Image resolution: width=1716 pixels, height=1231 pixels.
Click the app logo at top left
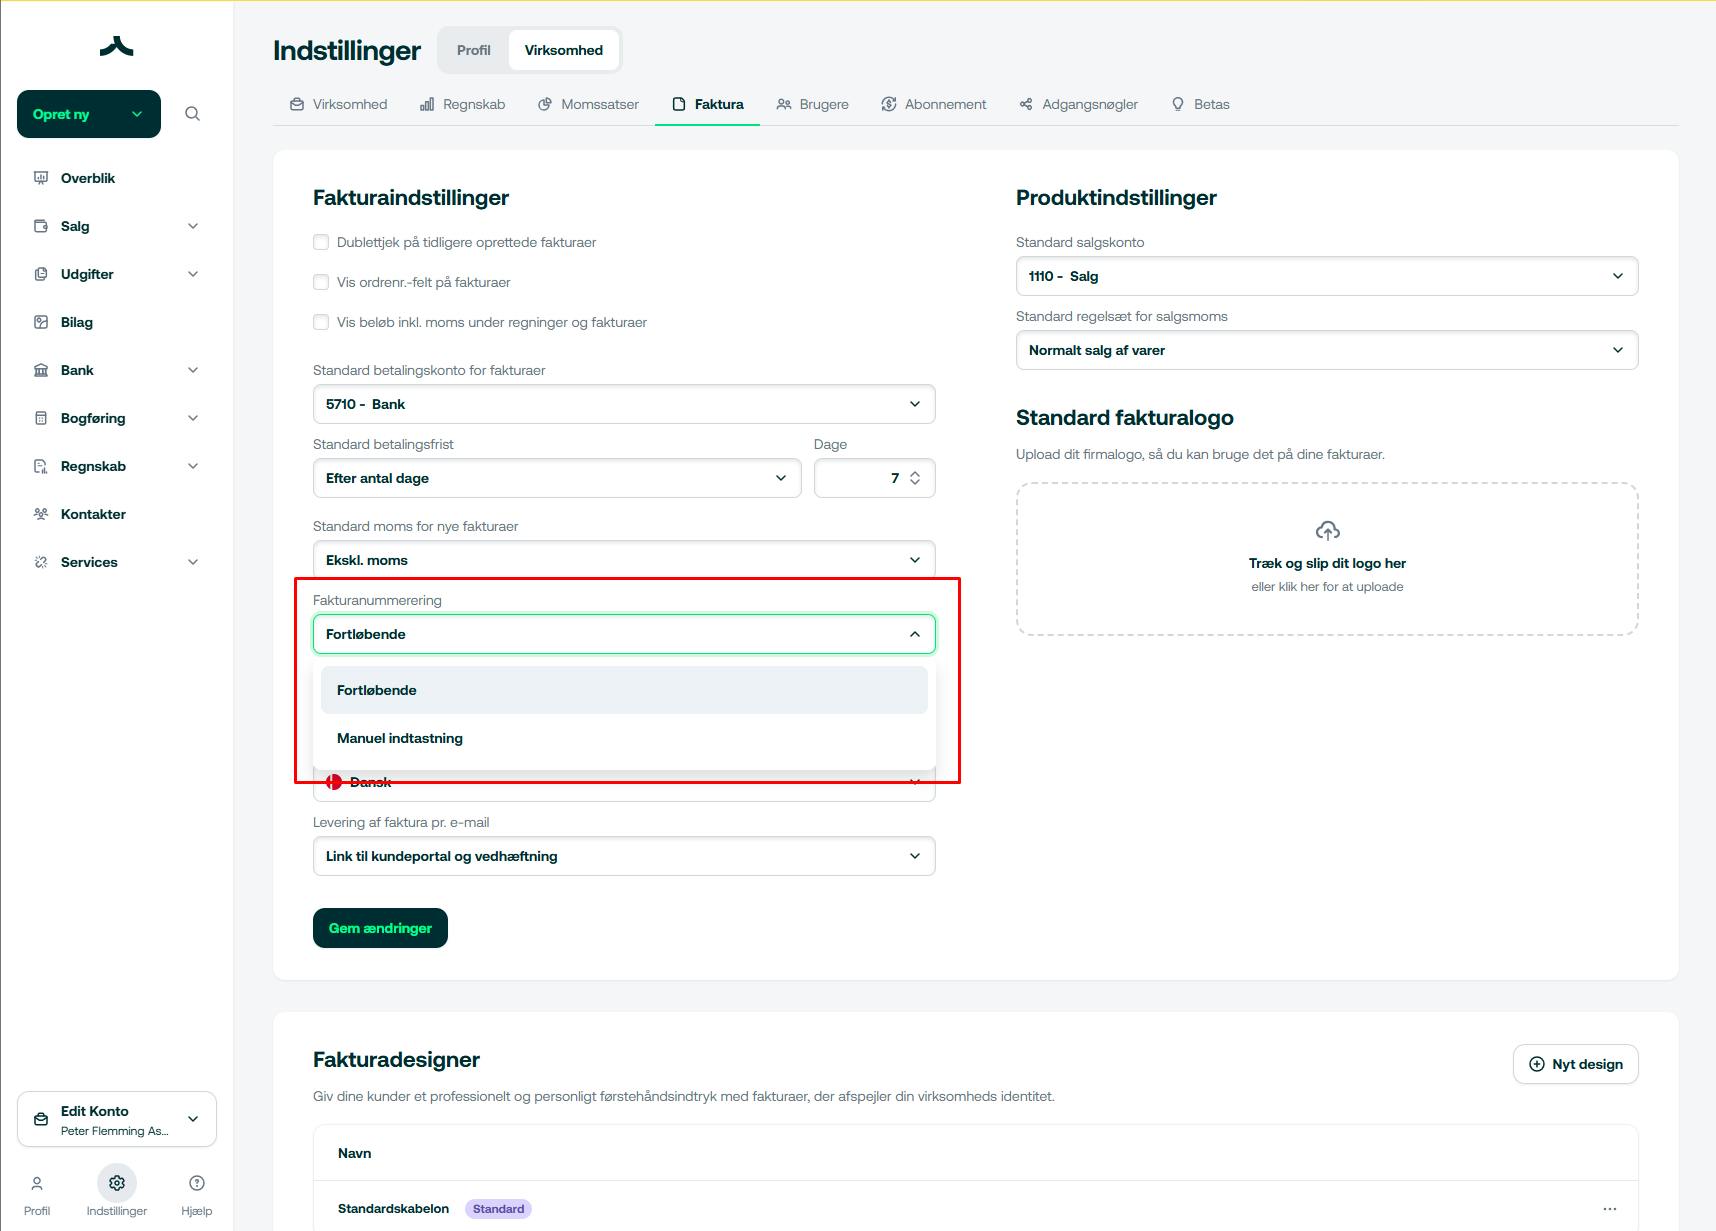click(x=117, y=47)
